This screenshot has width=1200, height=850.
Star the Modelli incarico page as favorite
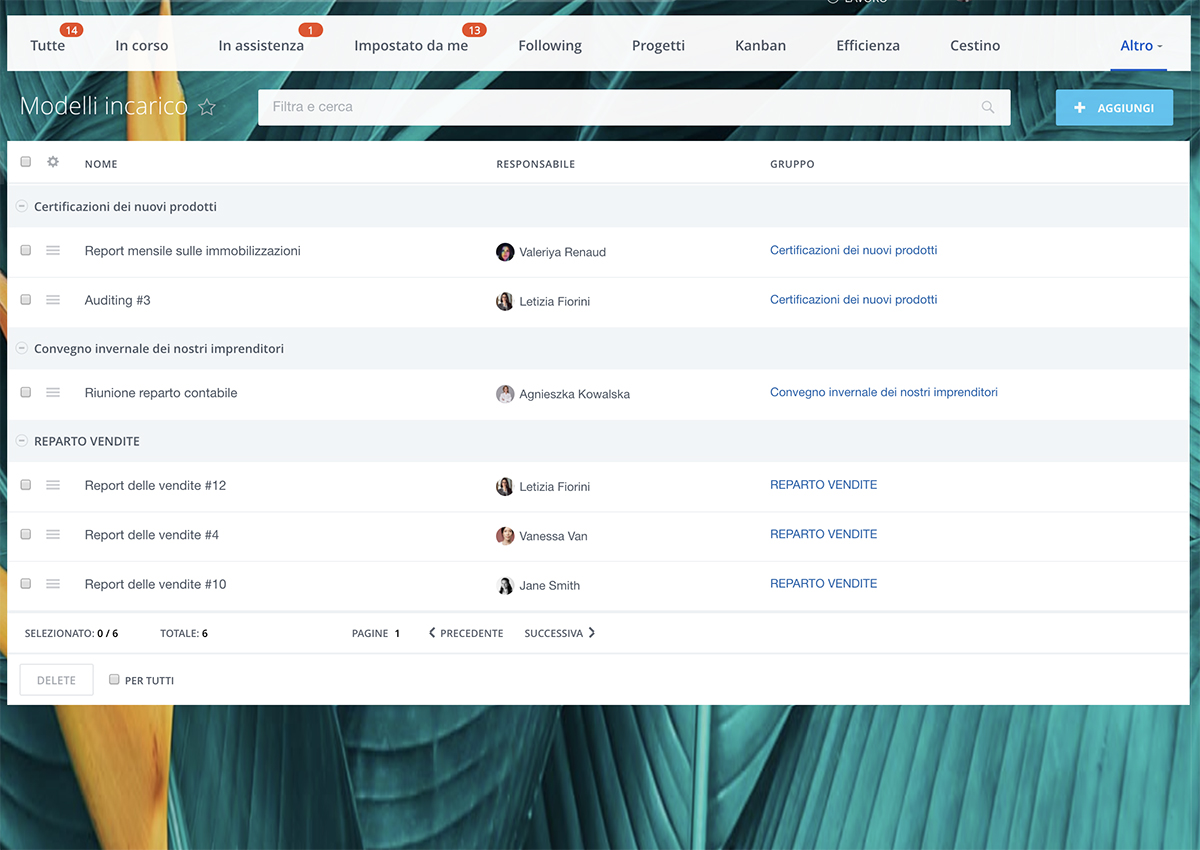click(x=207, y=107)
